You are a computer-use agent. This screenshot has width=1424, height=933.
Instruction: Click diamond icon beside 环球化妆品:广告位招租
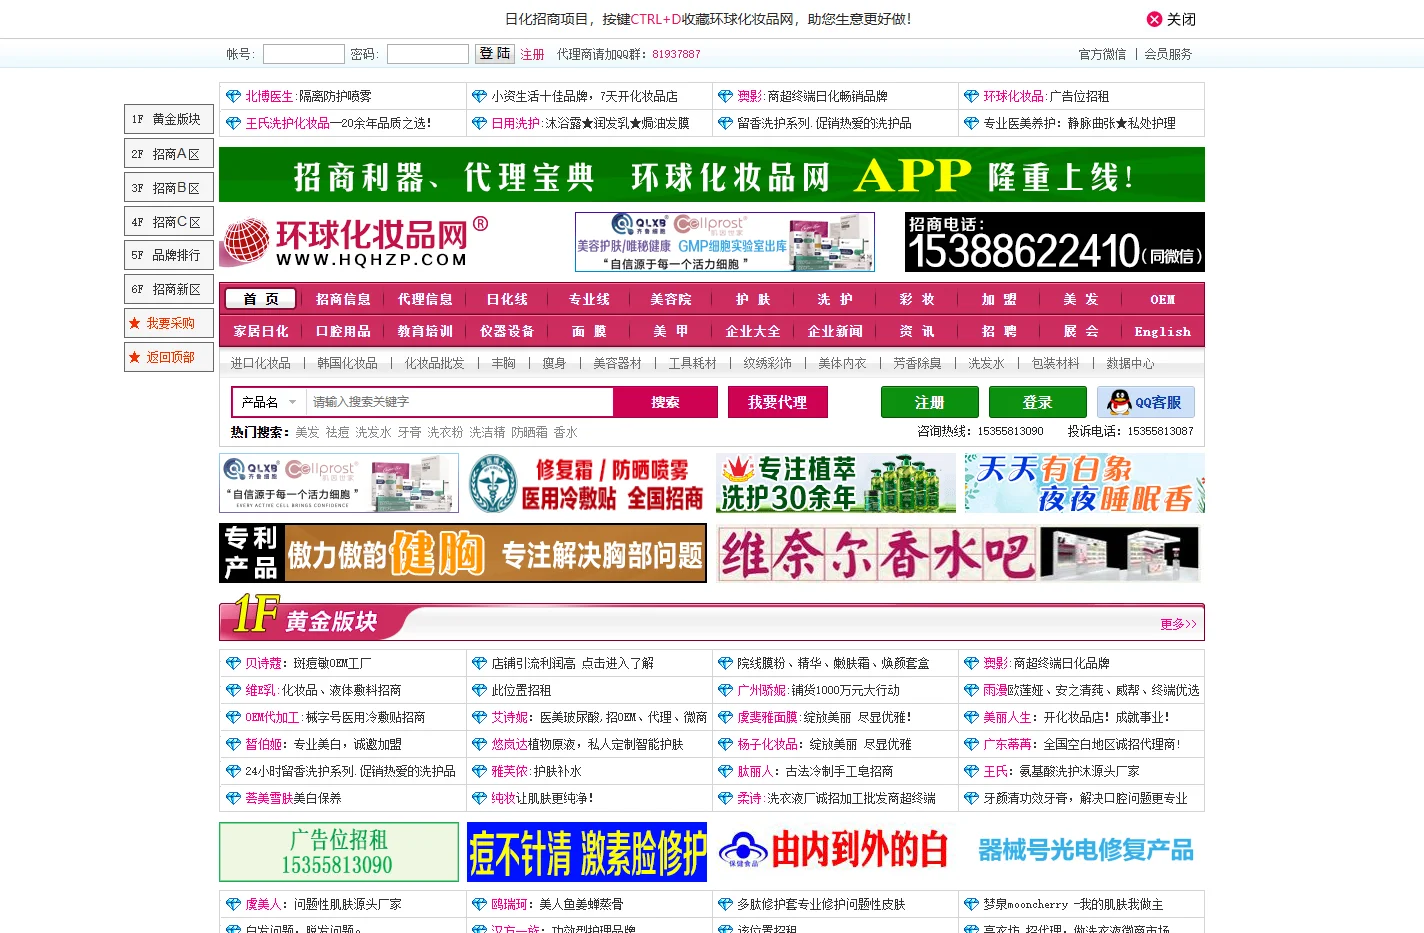(x=971, y=96)
